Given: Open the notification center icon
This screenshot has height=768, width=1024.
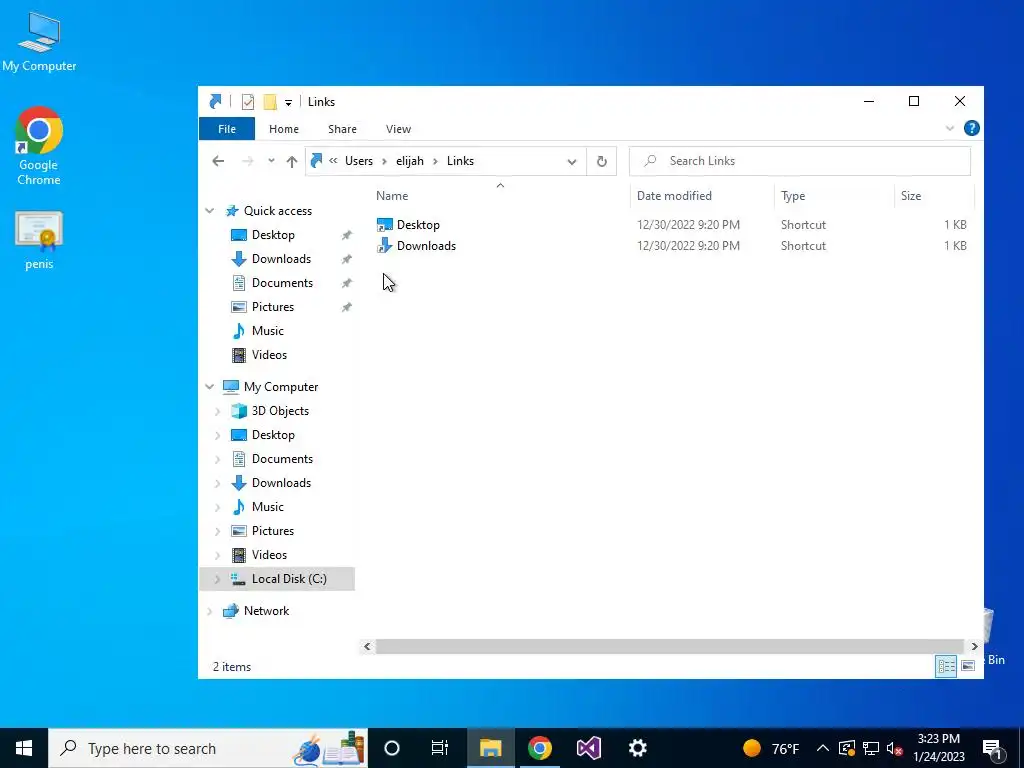Looking at the screenshot, I should [992, 748].
